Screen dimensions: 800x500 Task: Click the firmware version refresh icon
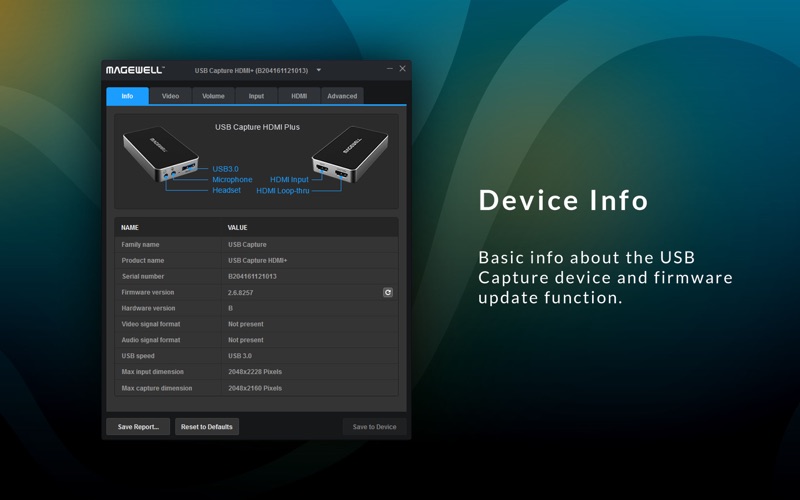click(388, 292)
